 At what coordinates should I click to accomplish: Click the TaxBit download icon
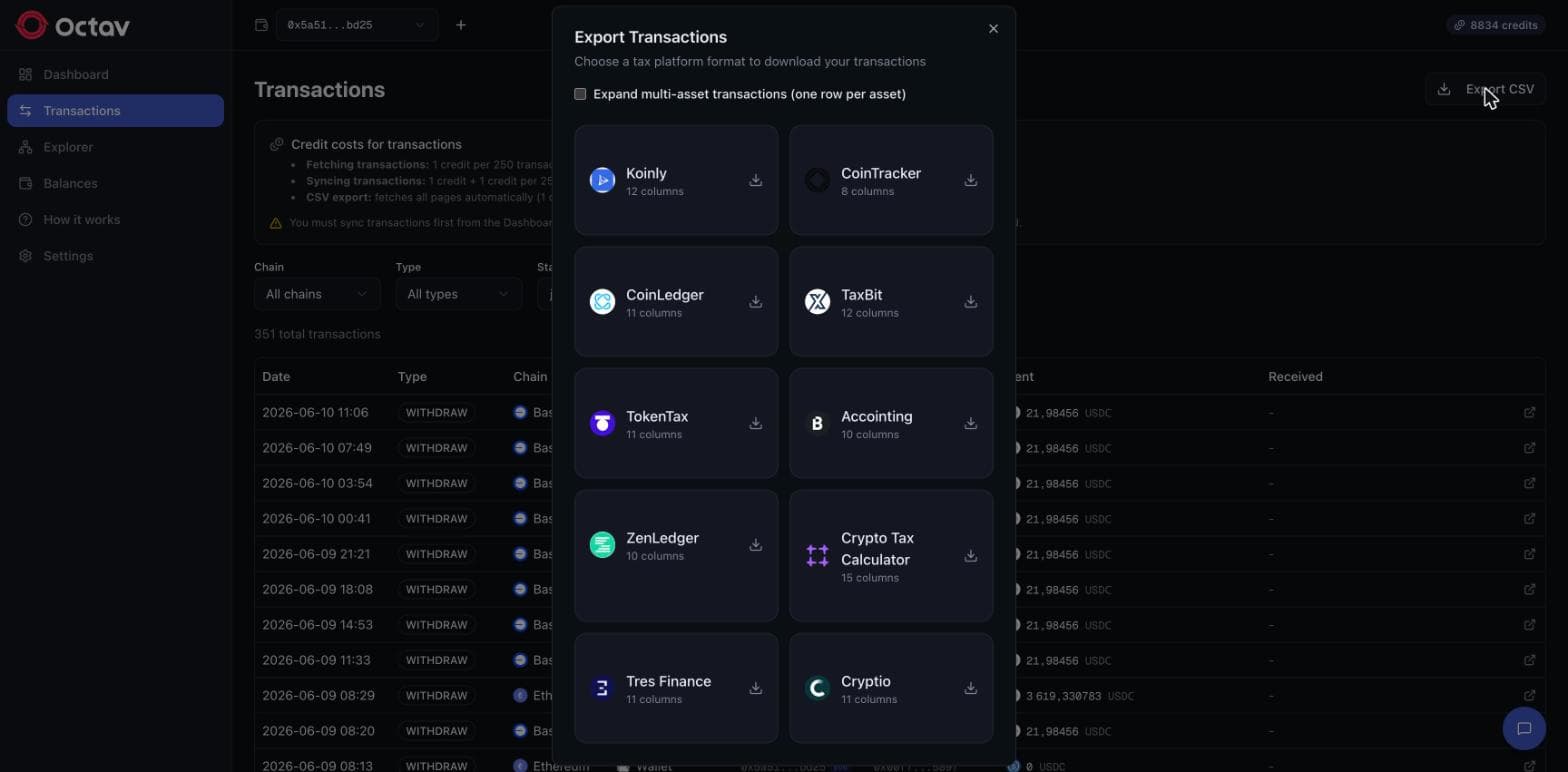970,302
